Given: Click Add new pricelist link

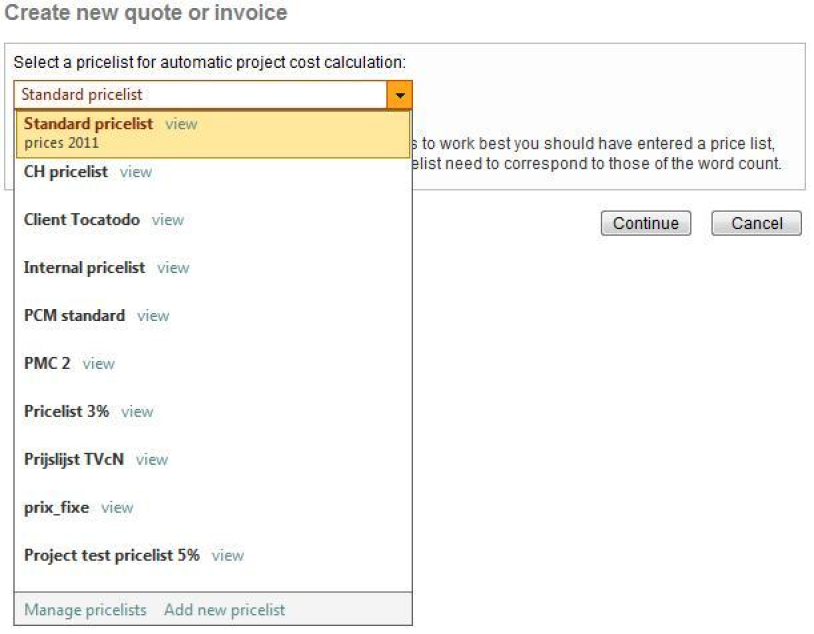Looking at the screenshot, I should point(224,610).
